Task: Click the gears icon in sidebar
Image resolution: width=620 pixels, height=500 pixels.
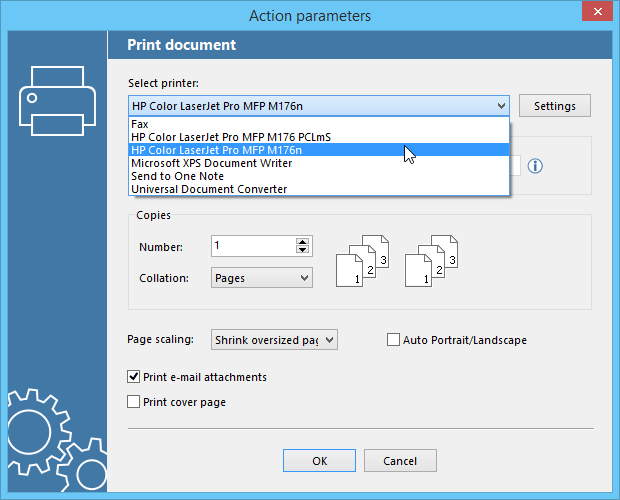Action: click(57, 440)
